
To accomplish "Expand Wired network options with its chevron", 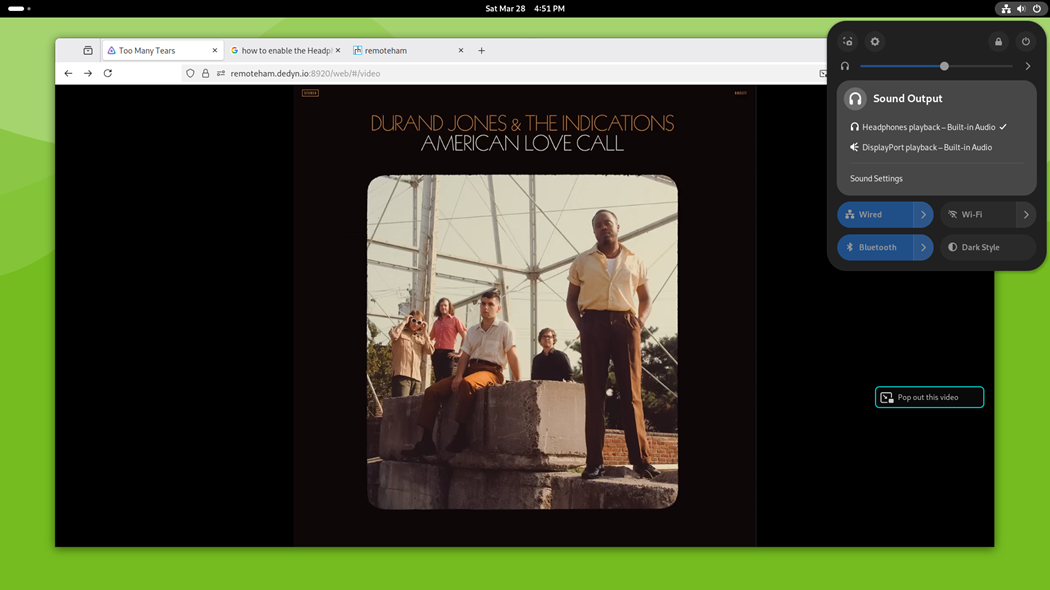I will tap(925, 214).
